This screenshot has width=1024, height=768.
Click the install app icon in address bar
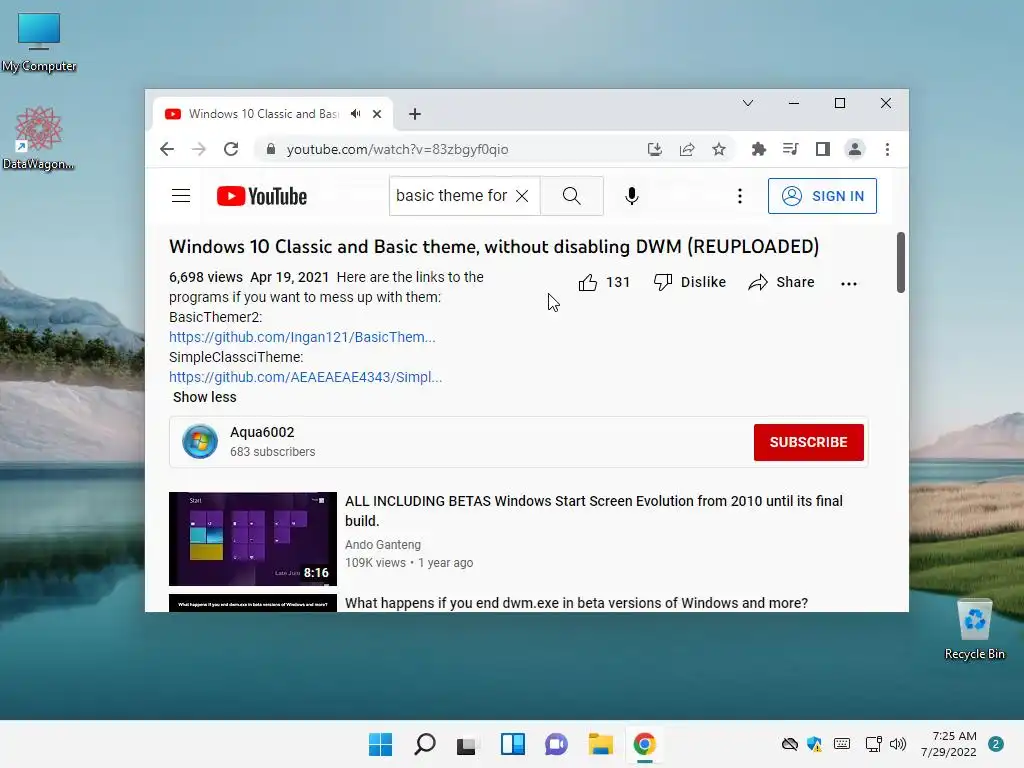pyautogui.click(x=654, y=150)
